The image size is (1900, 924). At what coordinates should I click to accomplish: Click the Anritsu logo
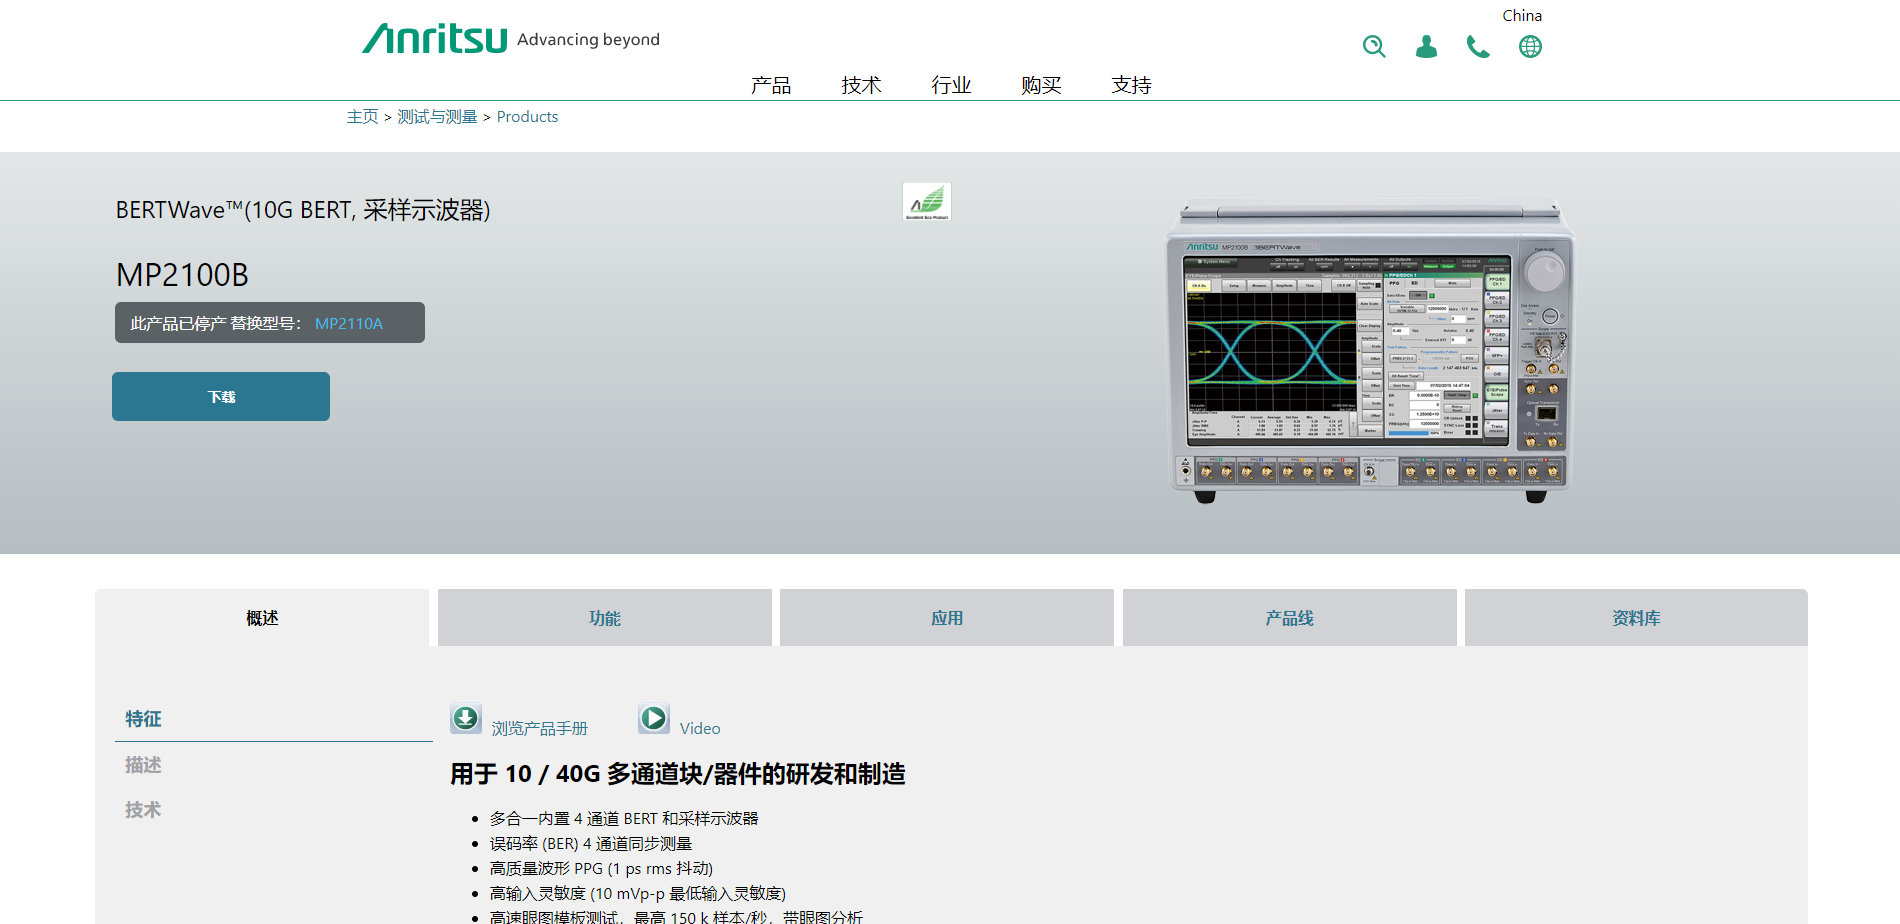point(435,39)
